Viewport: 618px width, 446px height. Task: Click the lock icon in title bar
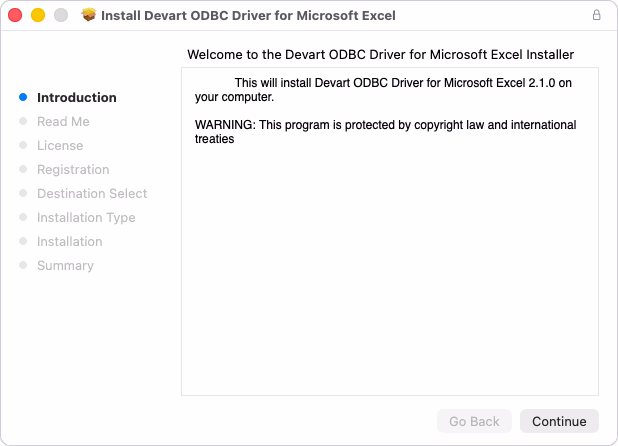click(x=596, y=15)
